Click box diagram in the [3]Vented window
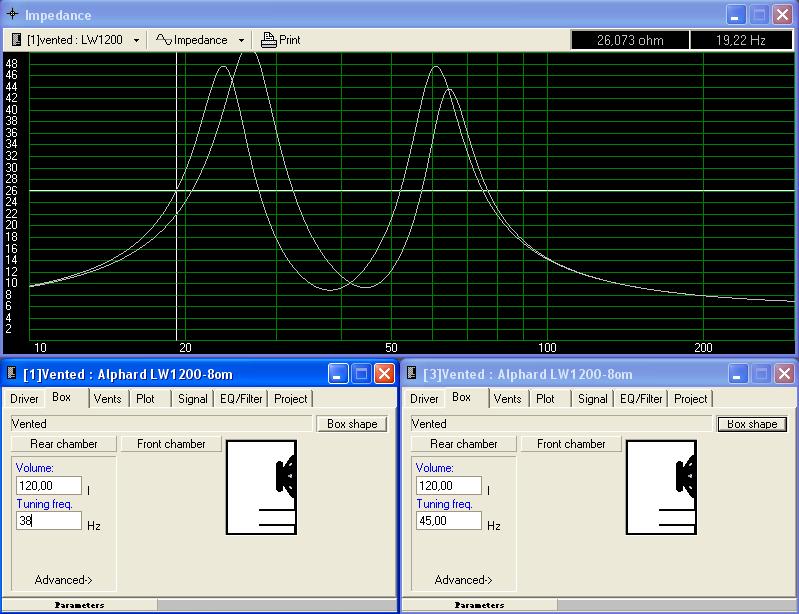Screen dimensions: 799x614 tap(661, 487)
